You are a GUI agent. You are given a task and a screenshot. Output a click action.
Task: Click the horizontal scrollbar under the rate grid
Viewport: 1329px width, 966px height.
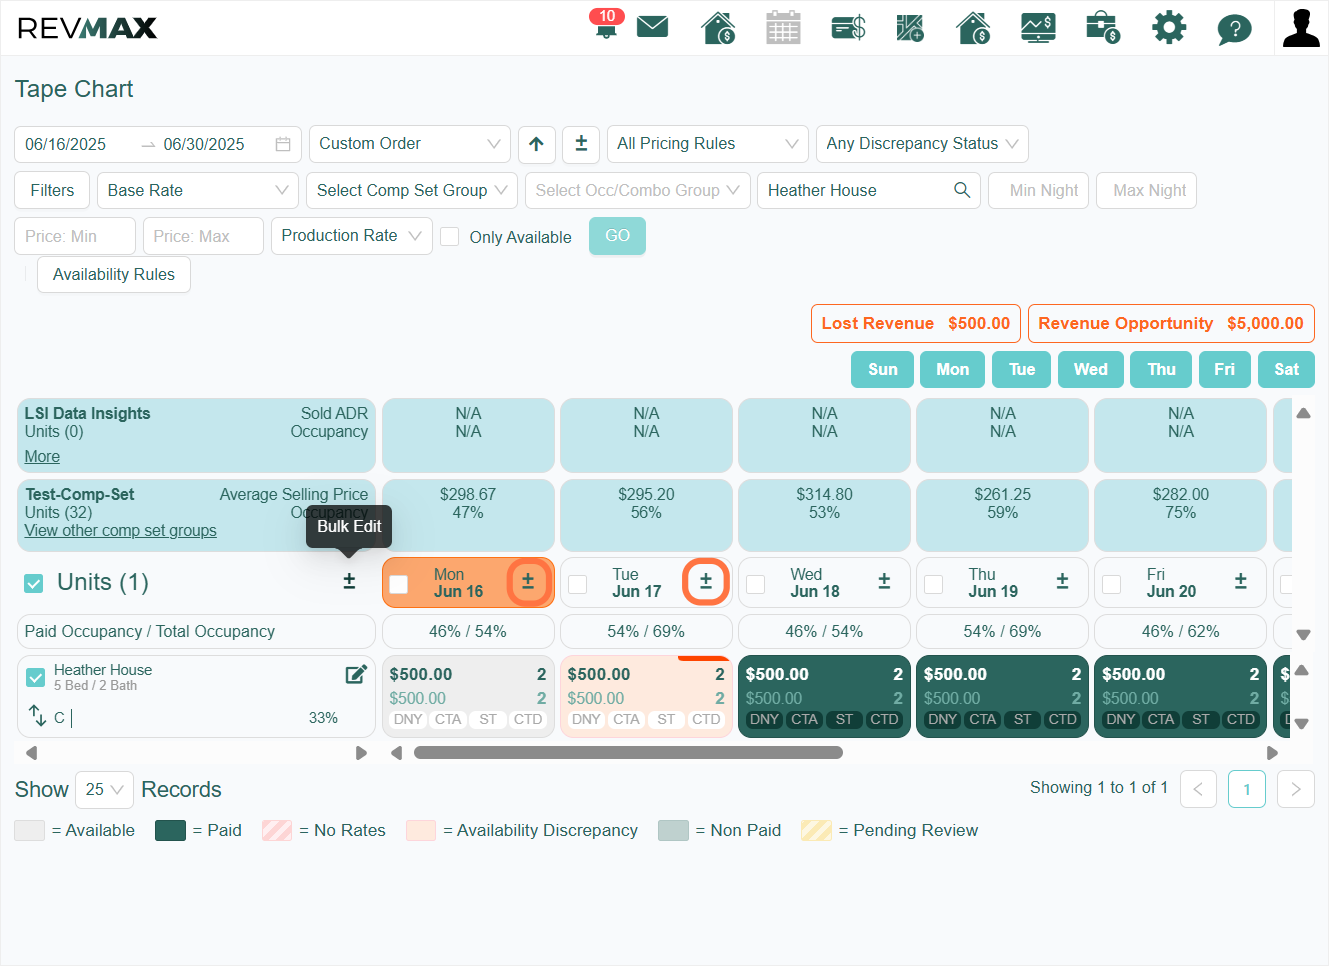628,753
